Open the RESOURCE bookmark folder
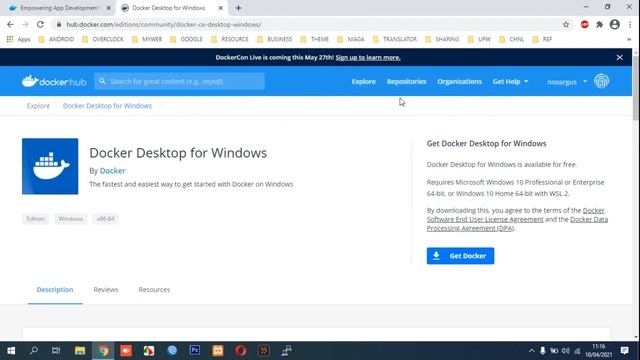 point(230,39)
